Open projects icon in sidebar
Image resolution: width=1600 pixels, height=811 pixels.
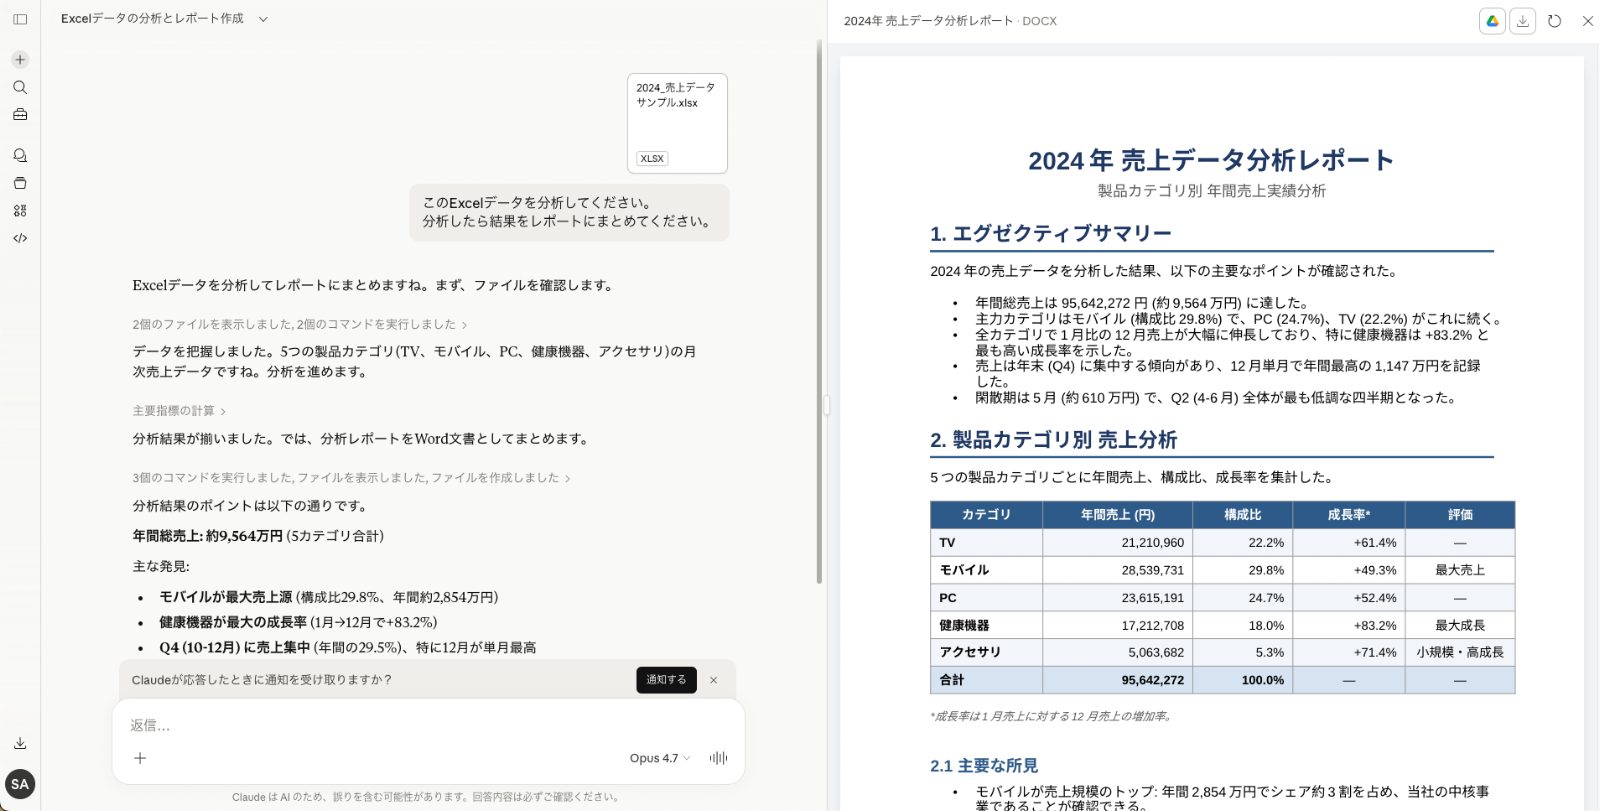[20, 183]
